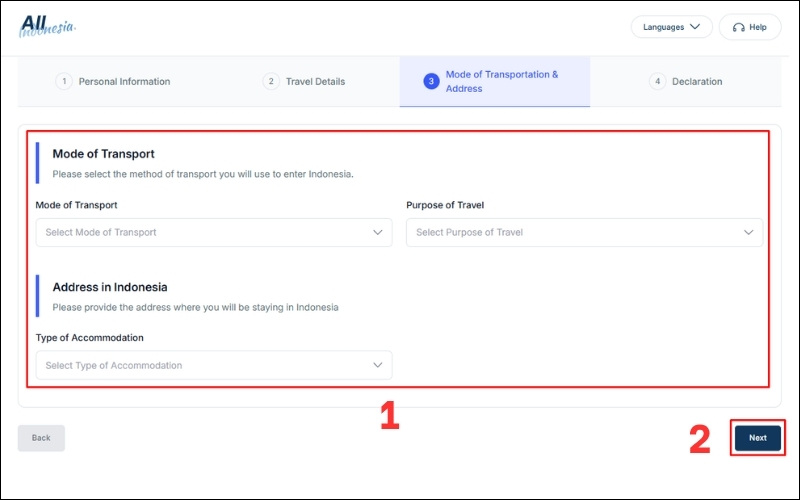
Task: Click the highlighted step 3 number circle
Action: point(431,81)
